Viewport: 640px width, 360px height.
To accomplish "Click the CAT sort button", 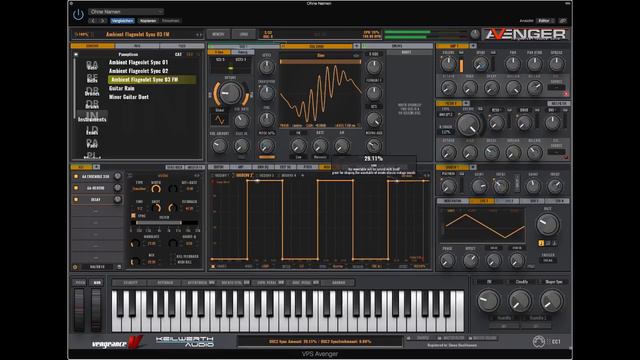I will [178, 54].
